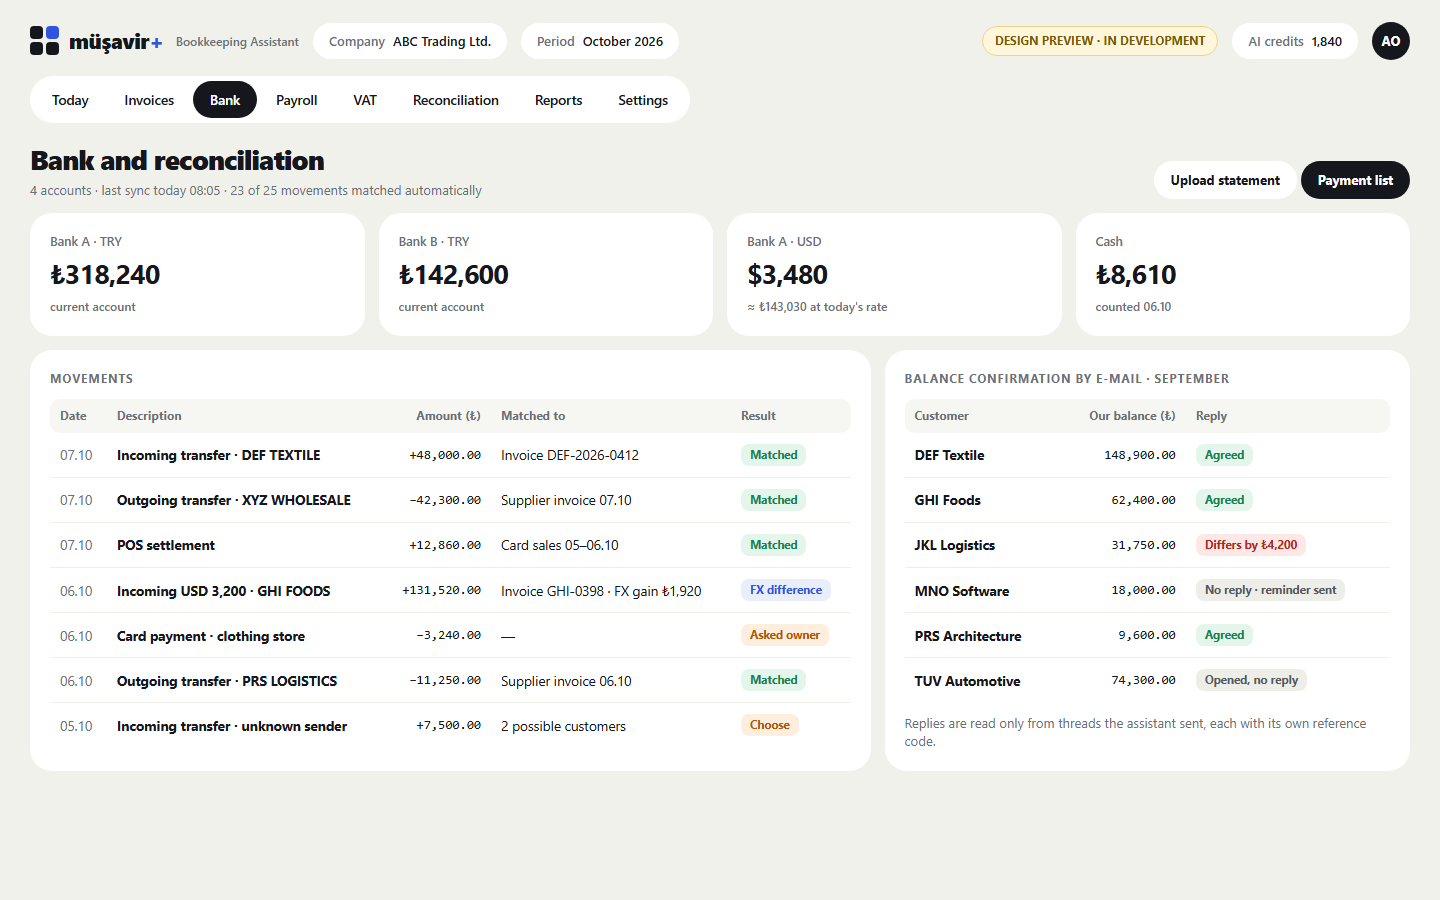Switch to the VAT tab

coord(365,100)
